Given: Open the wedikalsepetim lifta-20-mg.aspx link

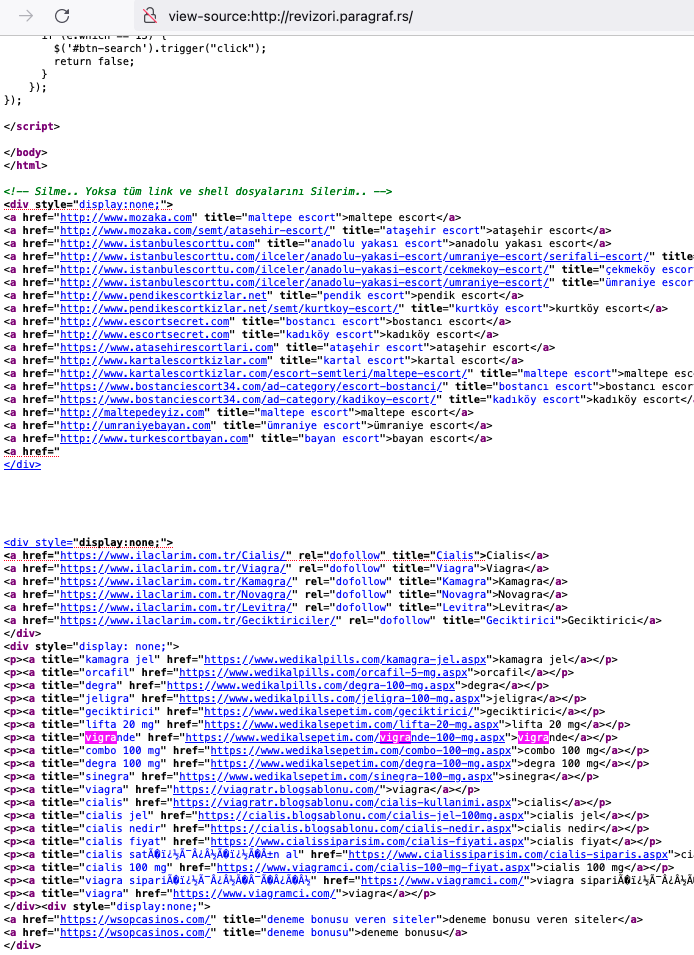Looking at the screenshot, I should click(352, 724).
